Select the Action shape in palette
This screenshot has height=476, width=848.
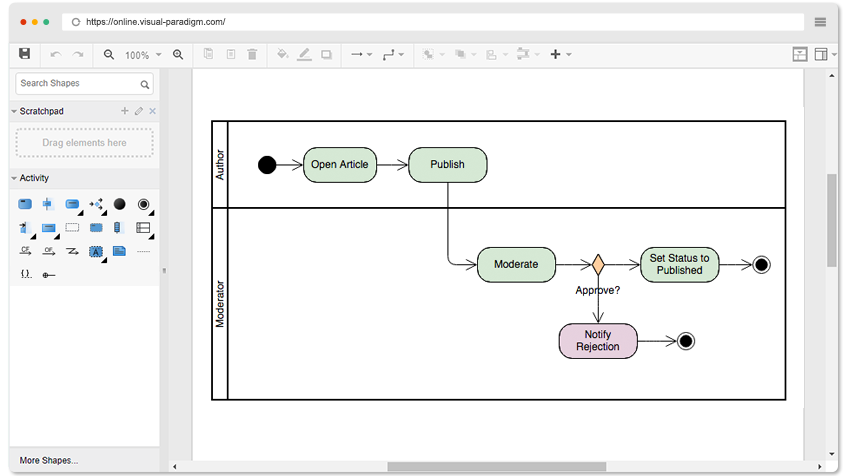(x=72, y=204)
